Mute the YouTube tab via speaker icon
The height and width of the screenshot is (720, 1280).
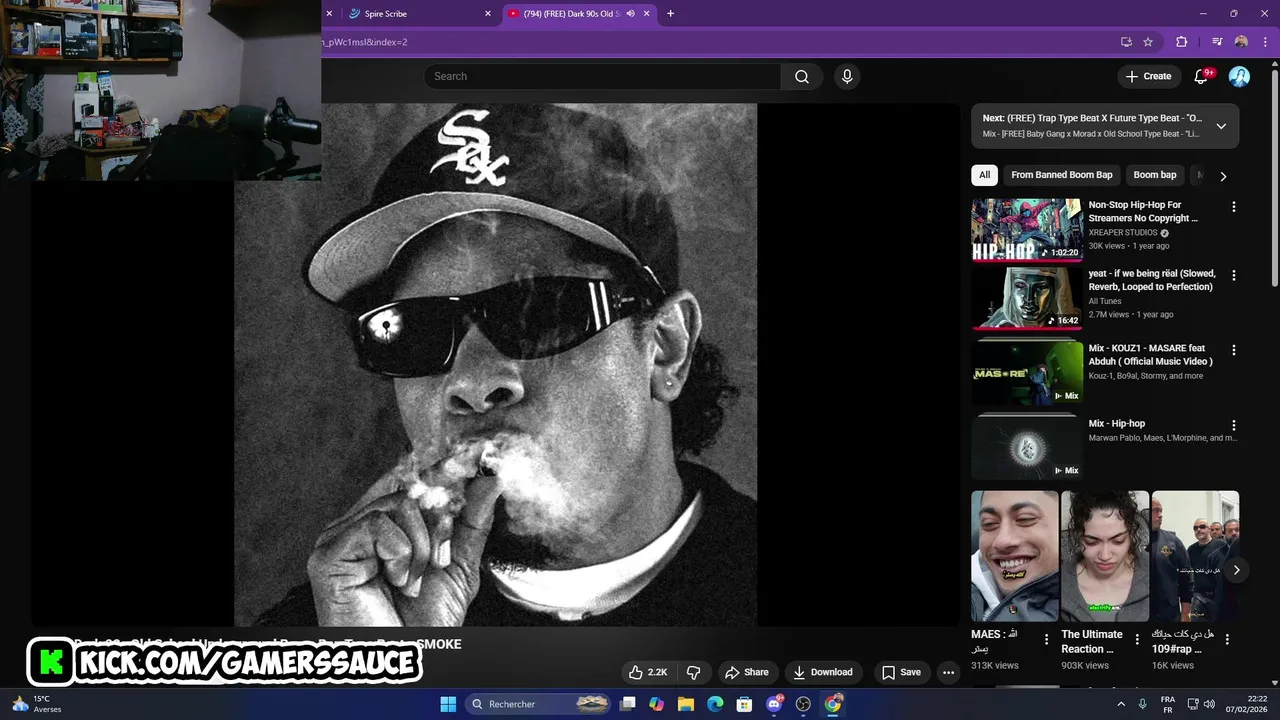[x=630, y=14]
